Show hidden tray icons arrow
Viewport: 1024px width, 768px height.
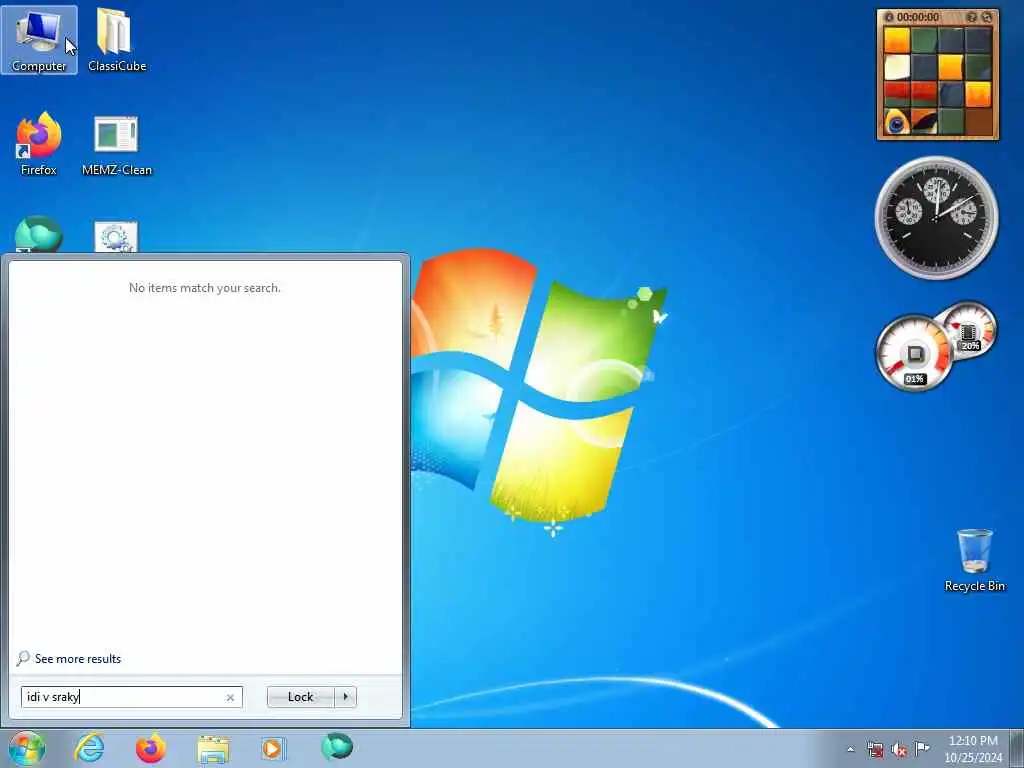(850, 749)
